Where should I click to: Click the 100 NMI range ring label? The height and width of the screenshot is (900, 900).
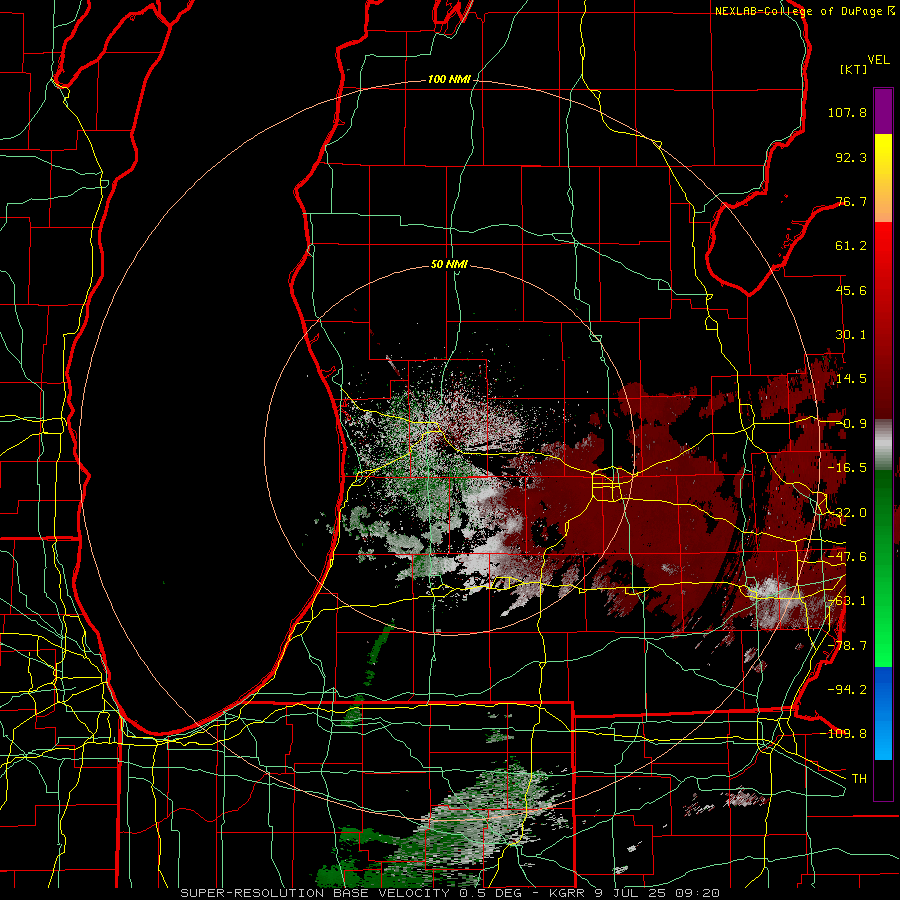pyautogui.click(x=449, y=79)
